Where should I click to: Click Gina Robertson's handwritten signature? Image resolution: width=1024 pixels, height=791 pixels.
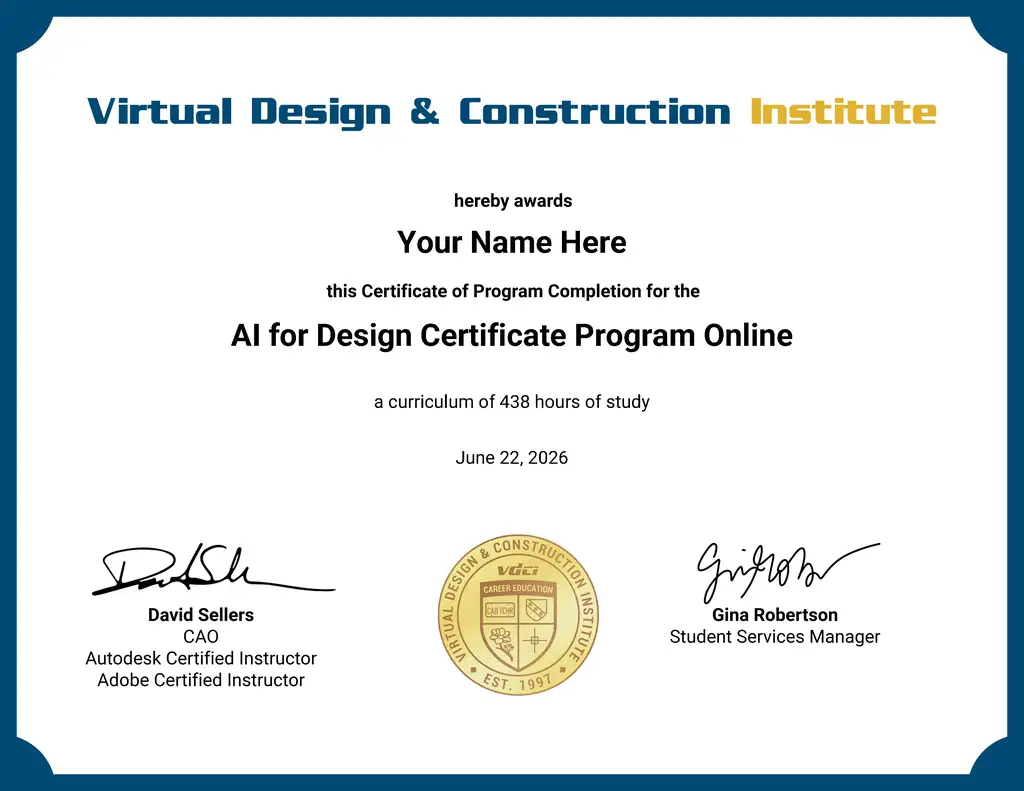(x=788, y=572)
